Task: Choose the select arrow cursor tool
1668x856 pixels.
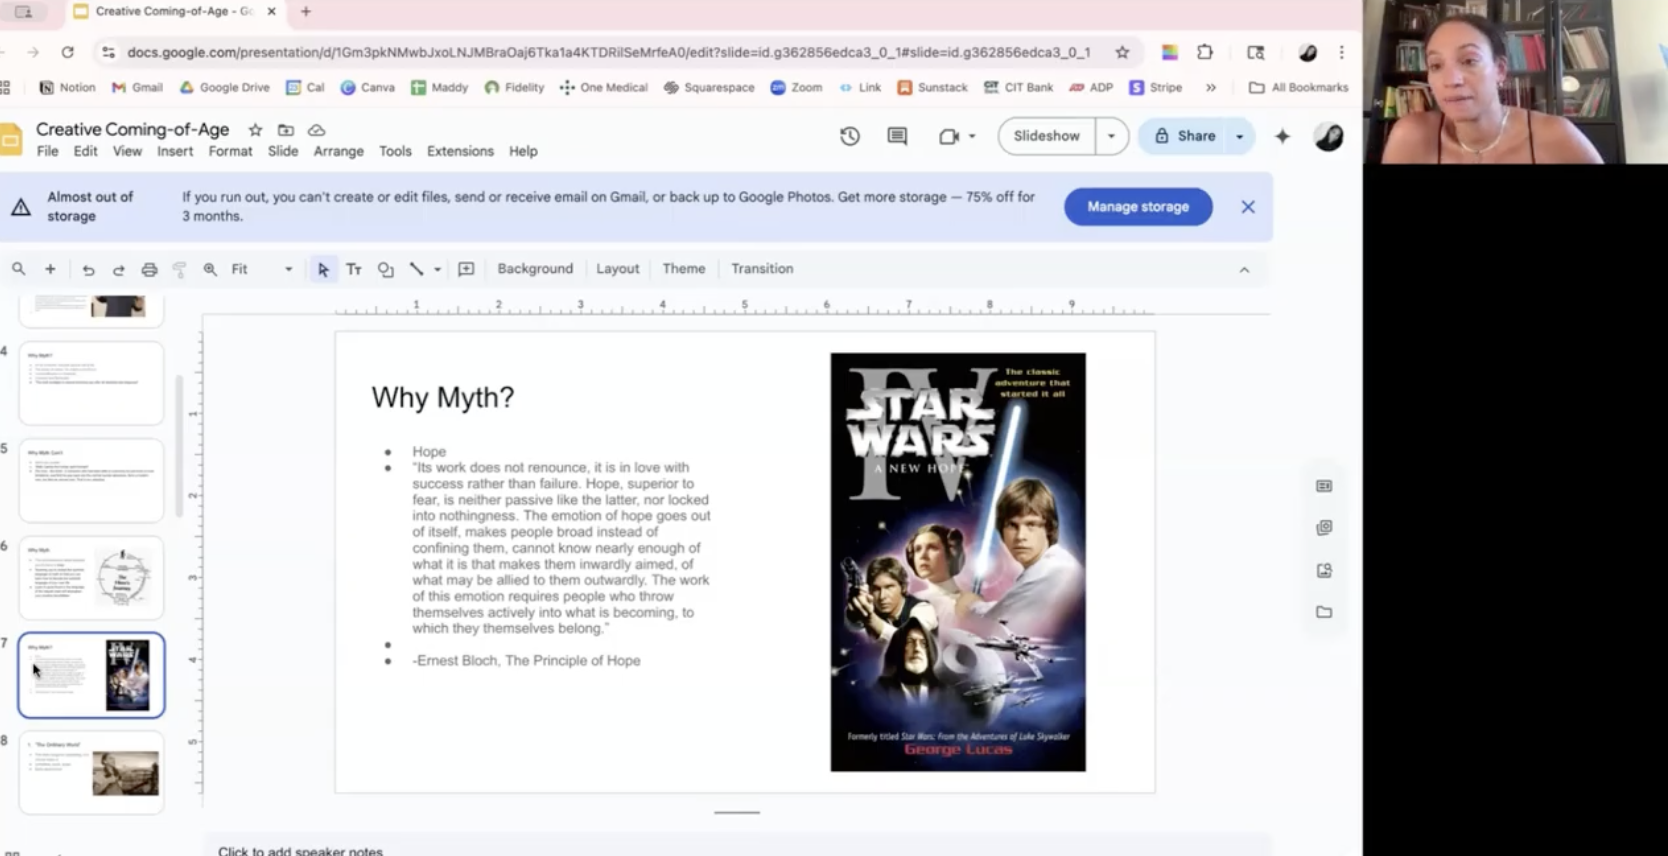Action: pyautogui.click(x=323, y=270)
